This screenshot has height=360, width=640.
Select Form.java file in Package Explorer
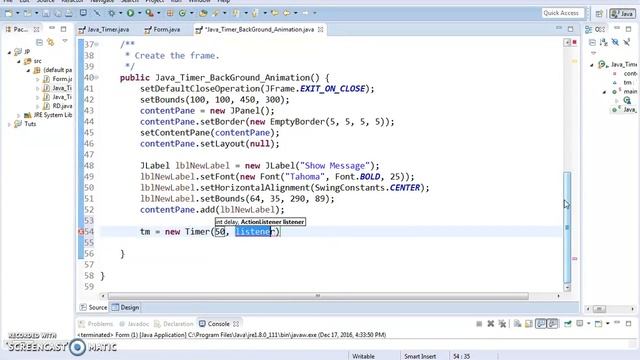58,79
